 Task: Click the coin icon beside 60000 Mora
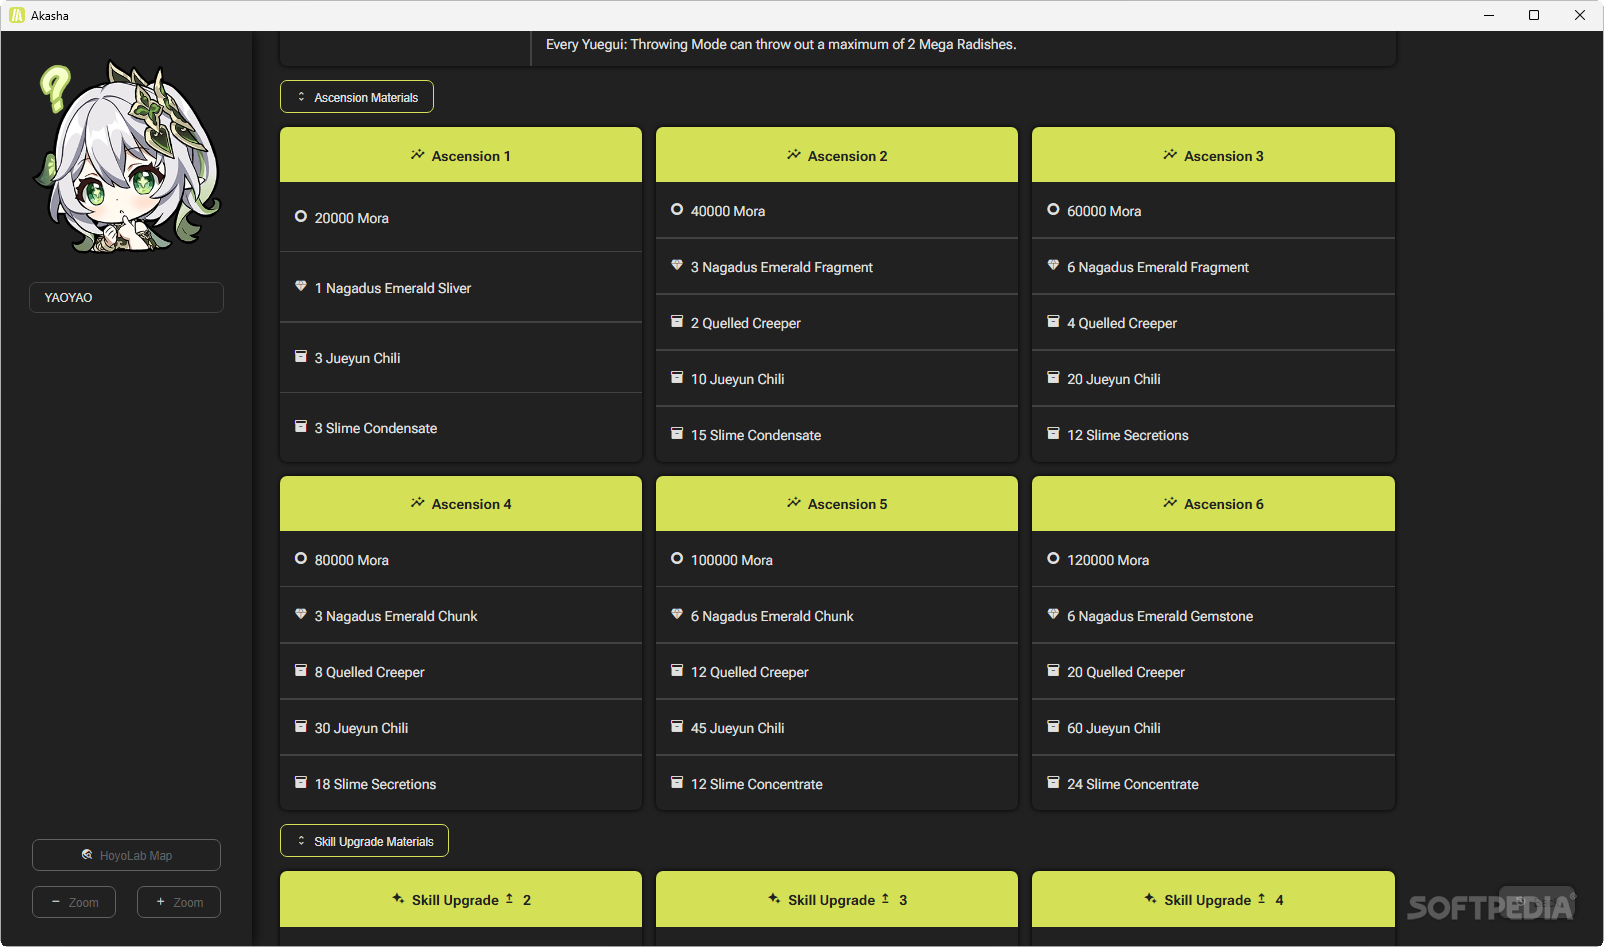(1053, 209)
